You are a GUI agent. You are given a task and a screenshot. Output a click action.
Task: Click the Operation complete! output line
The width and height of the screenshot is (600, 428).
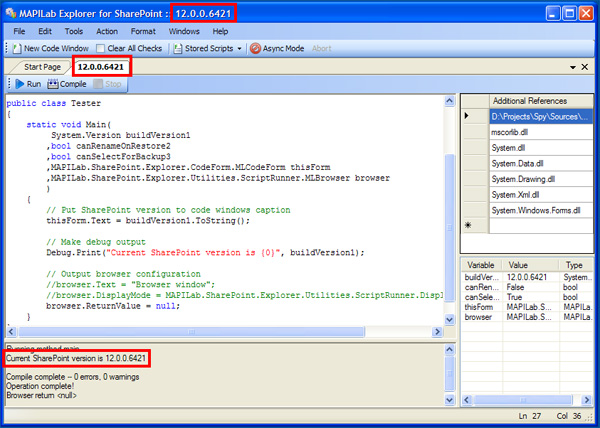[40, 386]
